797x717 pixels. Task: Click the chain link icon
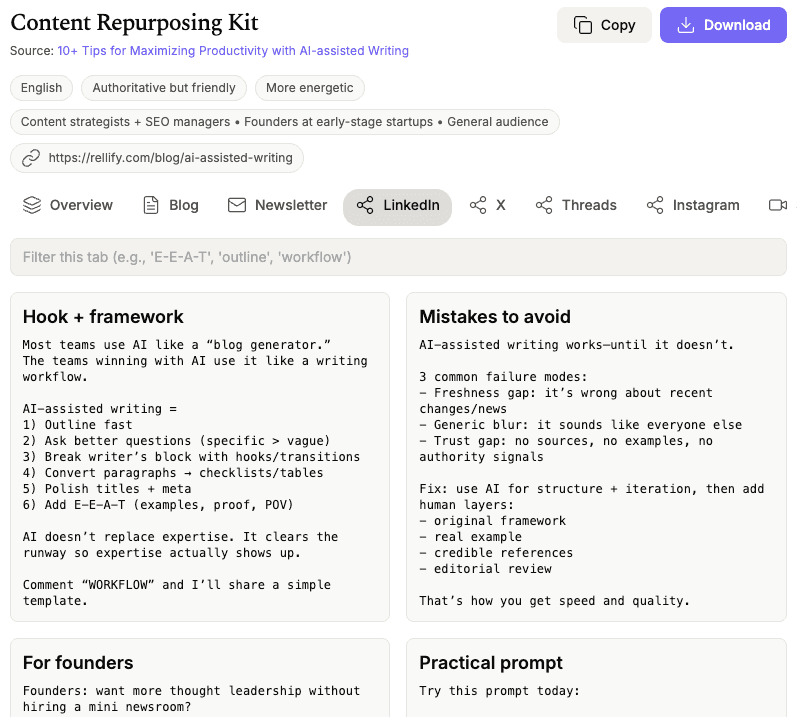[31, 158]
